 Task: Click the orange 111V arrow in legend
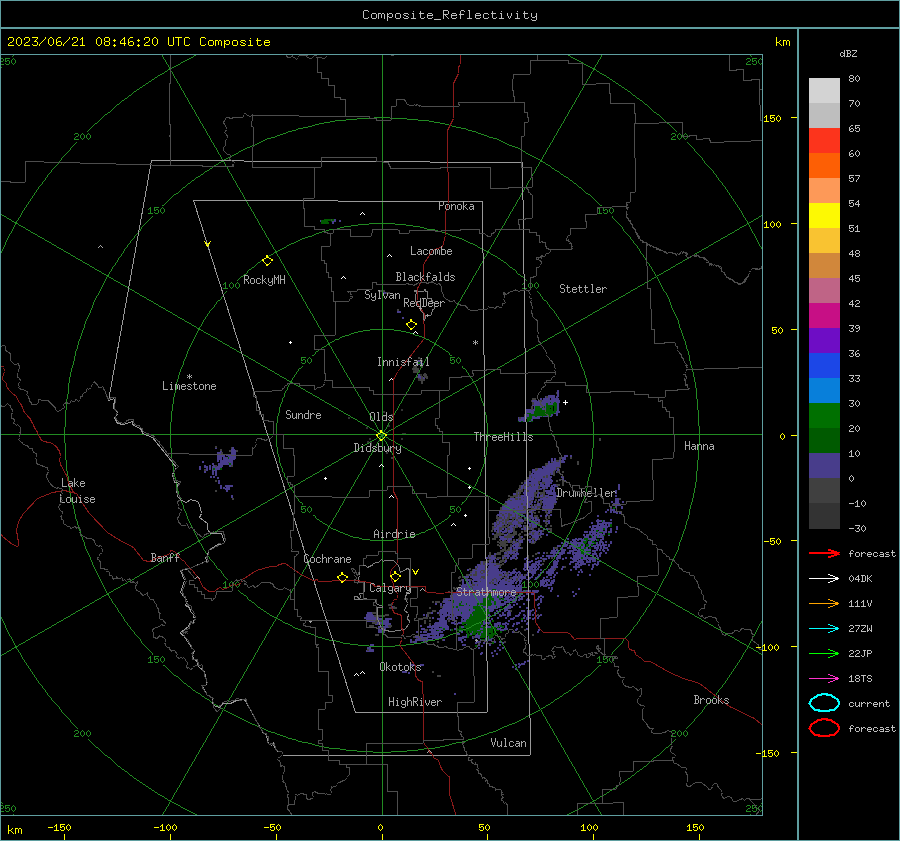click(824, 603)
